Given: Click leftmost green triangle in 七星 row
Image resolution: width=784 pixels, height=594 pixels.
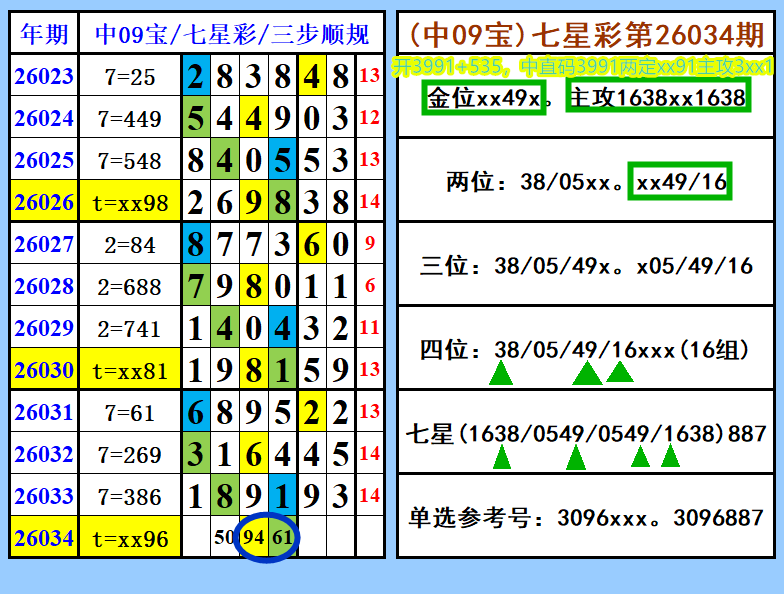Looking at the screenshot, I should pyautogui.click(x=502, y=458).
